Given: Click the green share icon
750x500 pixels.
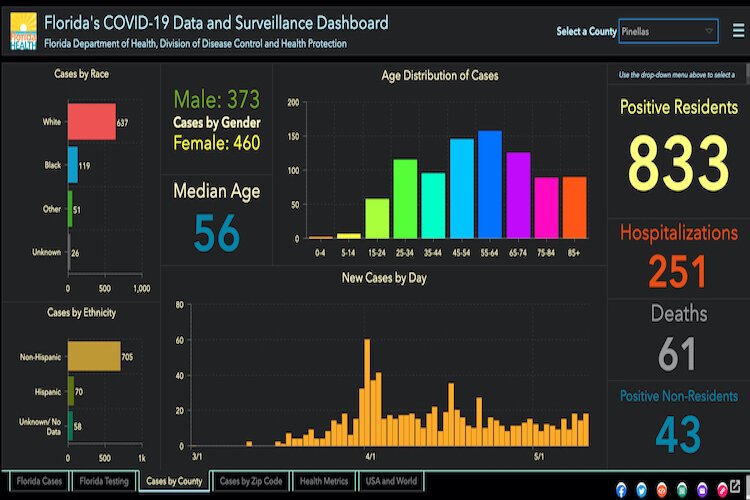Looking at the screenshot, I should (x=680, y=488).
